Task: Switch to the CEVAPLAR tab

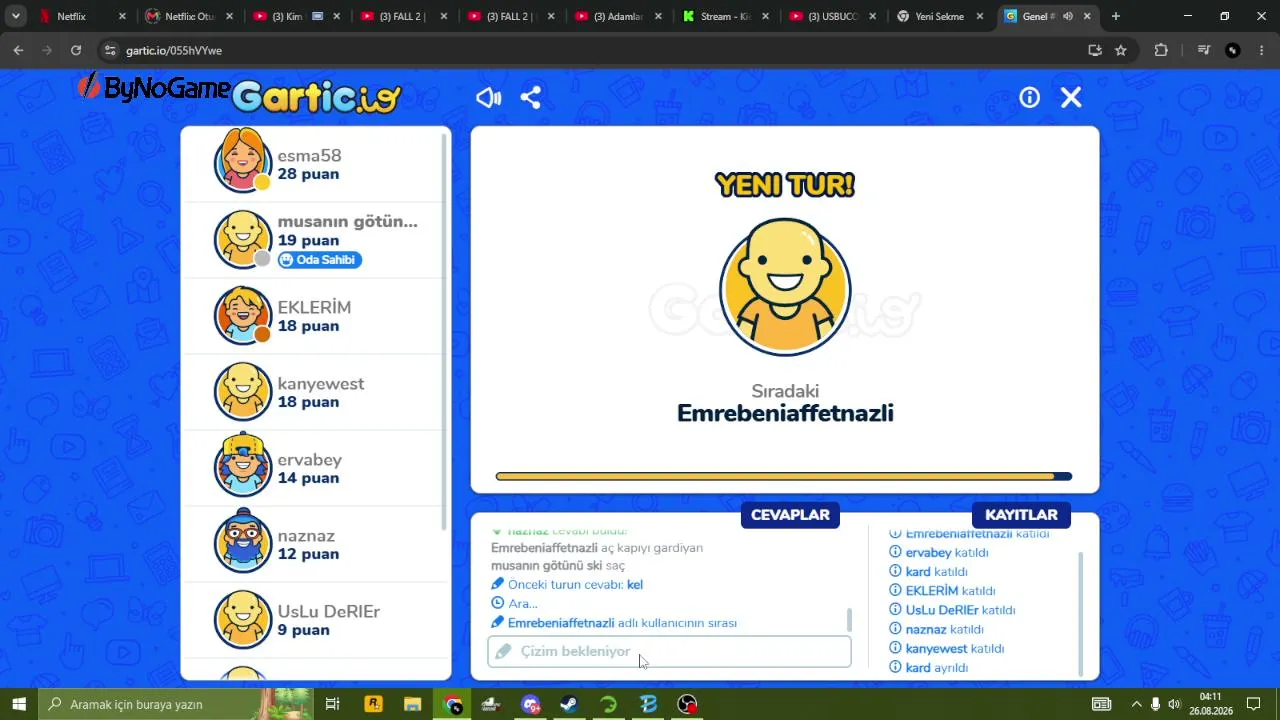Action: (x=790, y=515)
